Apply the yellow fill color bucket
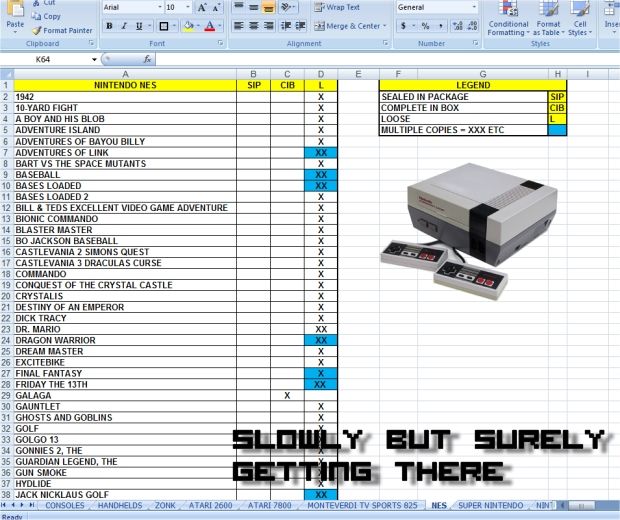 coord(189,26)
